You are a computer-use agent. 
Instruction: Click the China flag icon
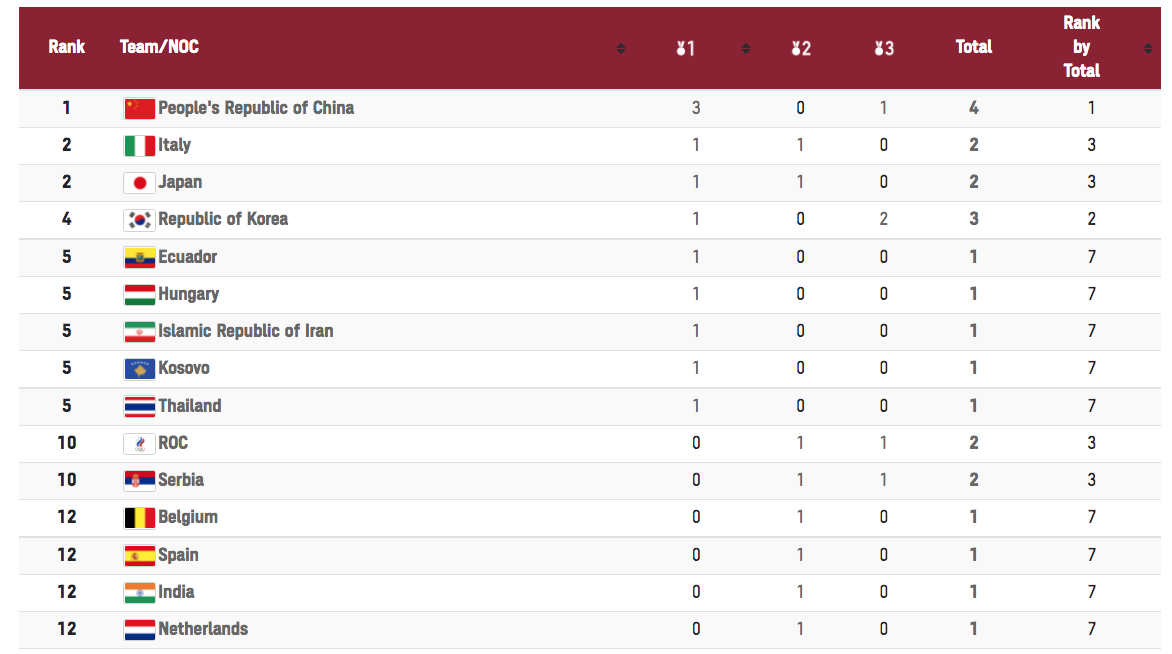(139, 108)
